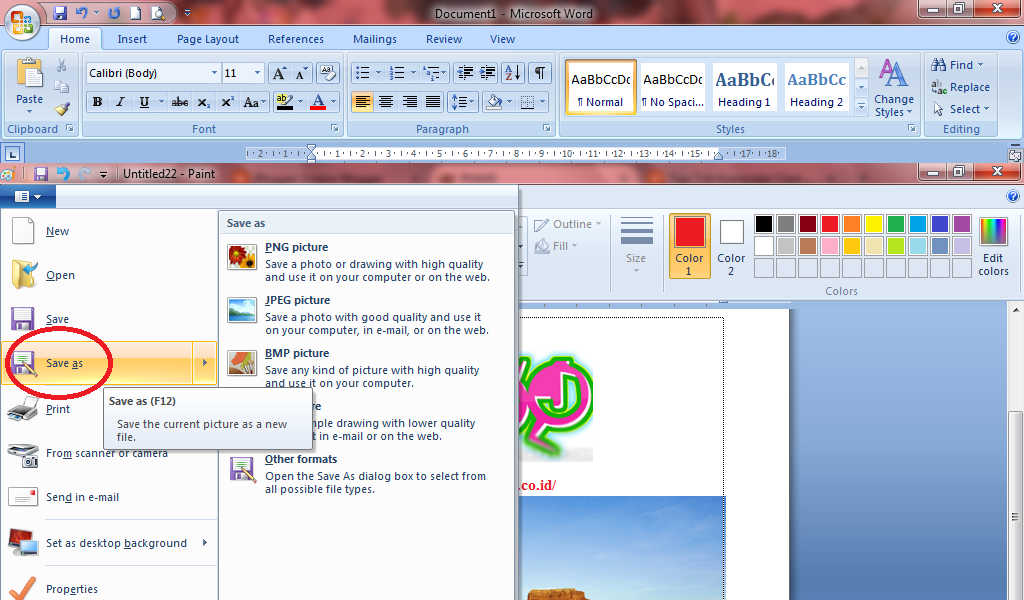
Task: Open the Paint application menu button
Action: tap(28, 197)
